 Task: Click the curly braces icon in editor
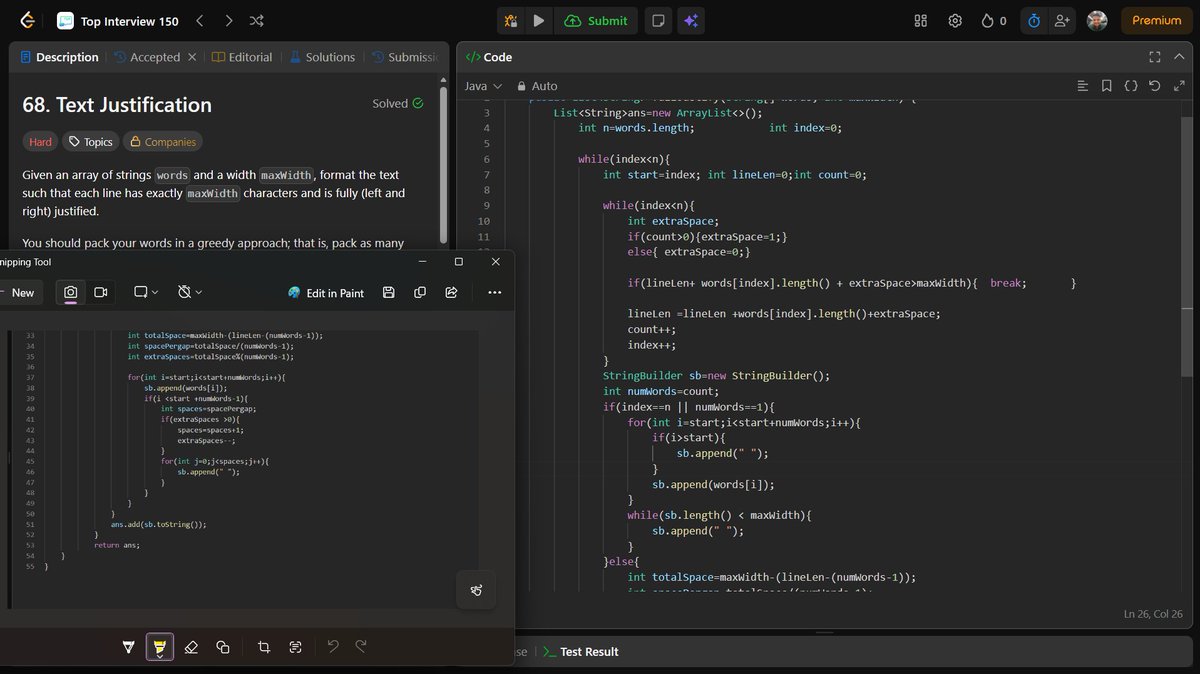1131,86
